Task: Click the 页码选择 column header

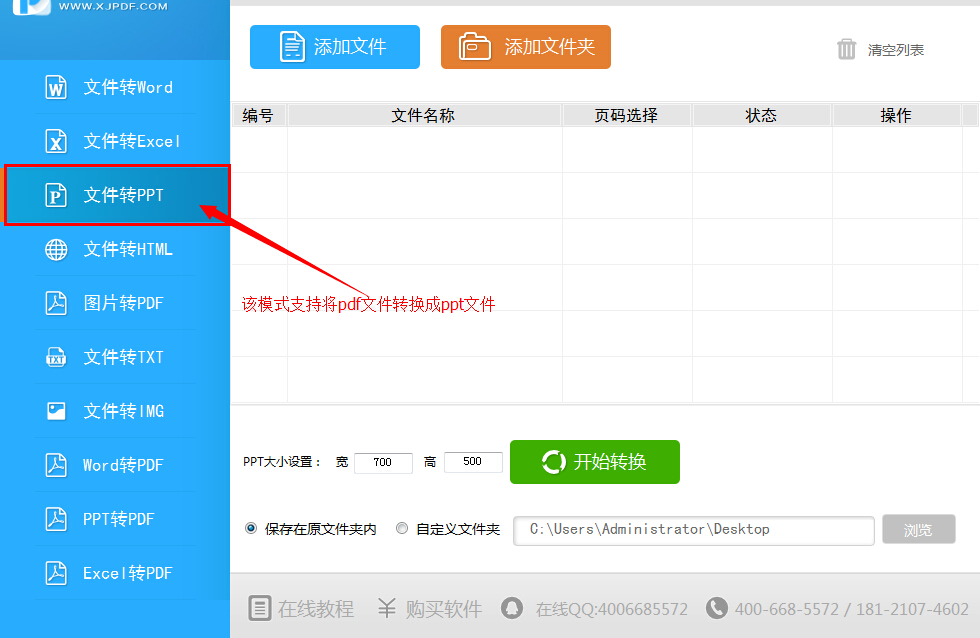Action: 627,115
